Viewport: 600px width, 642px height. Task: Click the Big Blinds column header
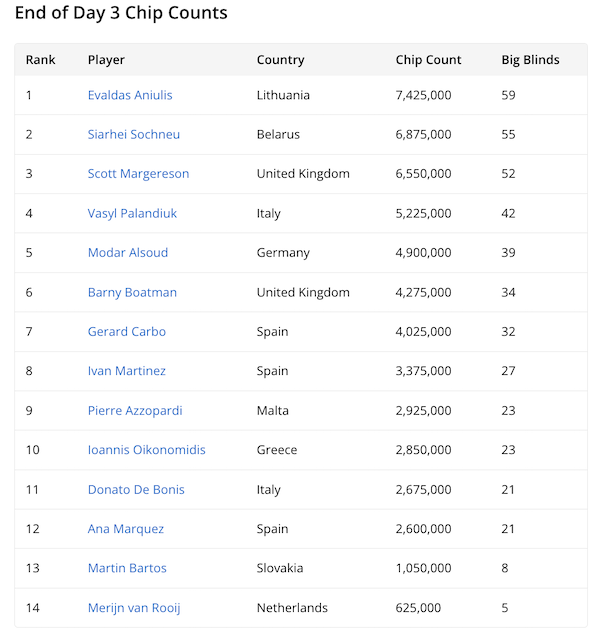[x=530, y=60]
